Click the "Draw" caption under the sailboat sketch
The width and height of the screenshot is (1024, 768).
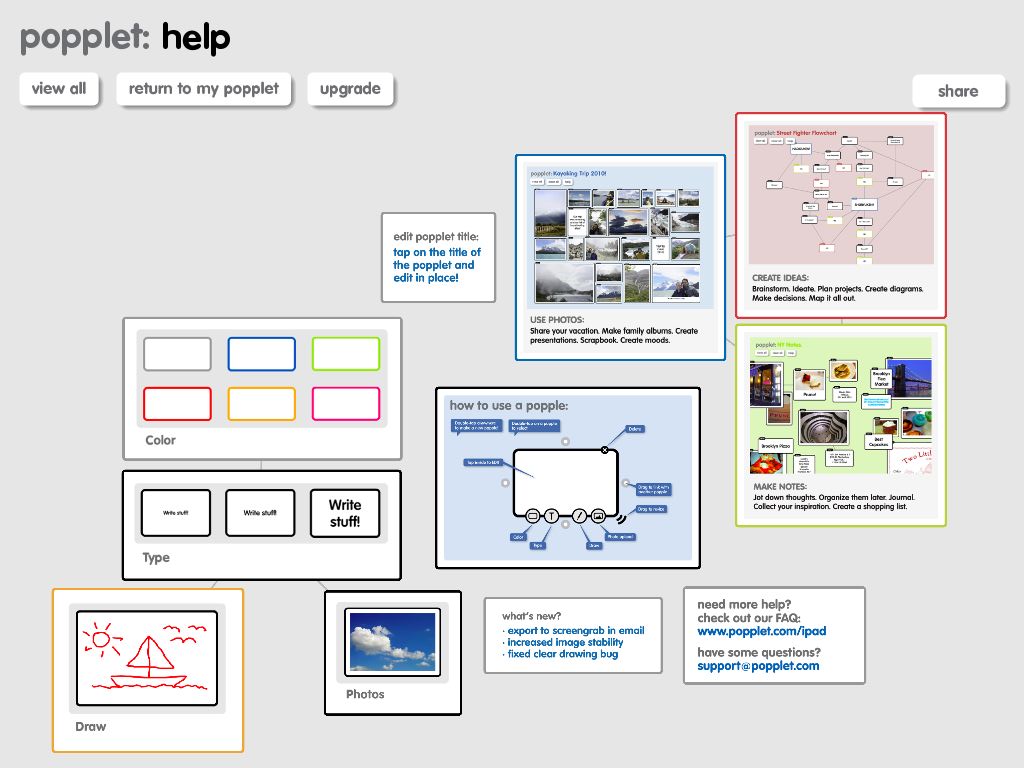click(x=91, y=727)
